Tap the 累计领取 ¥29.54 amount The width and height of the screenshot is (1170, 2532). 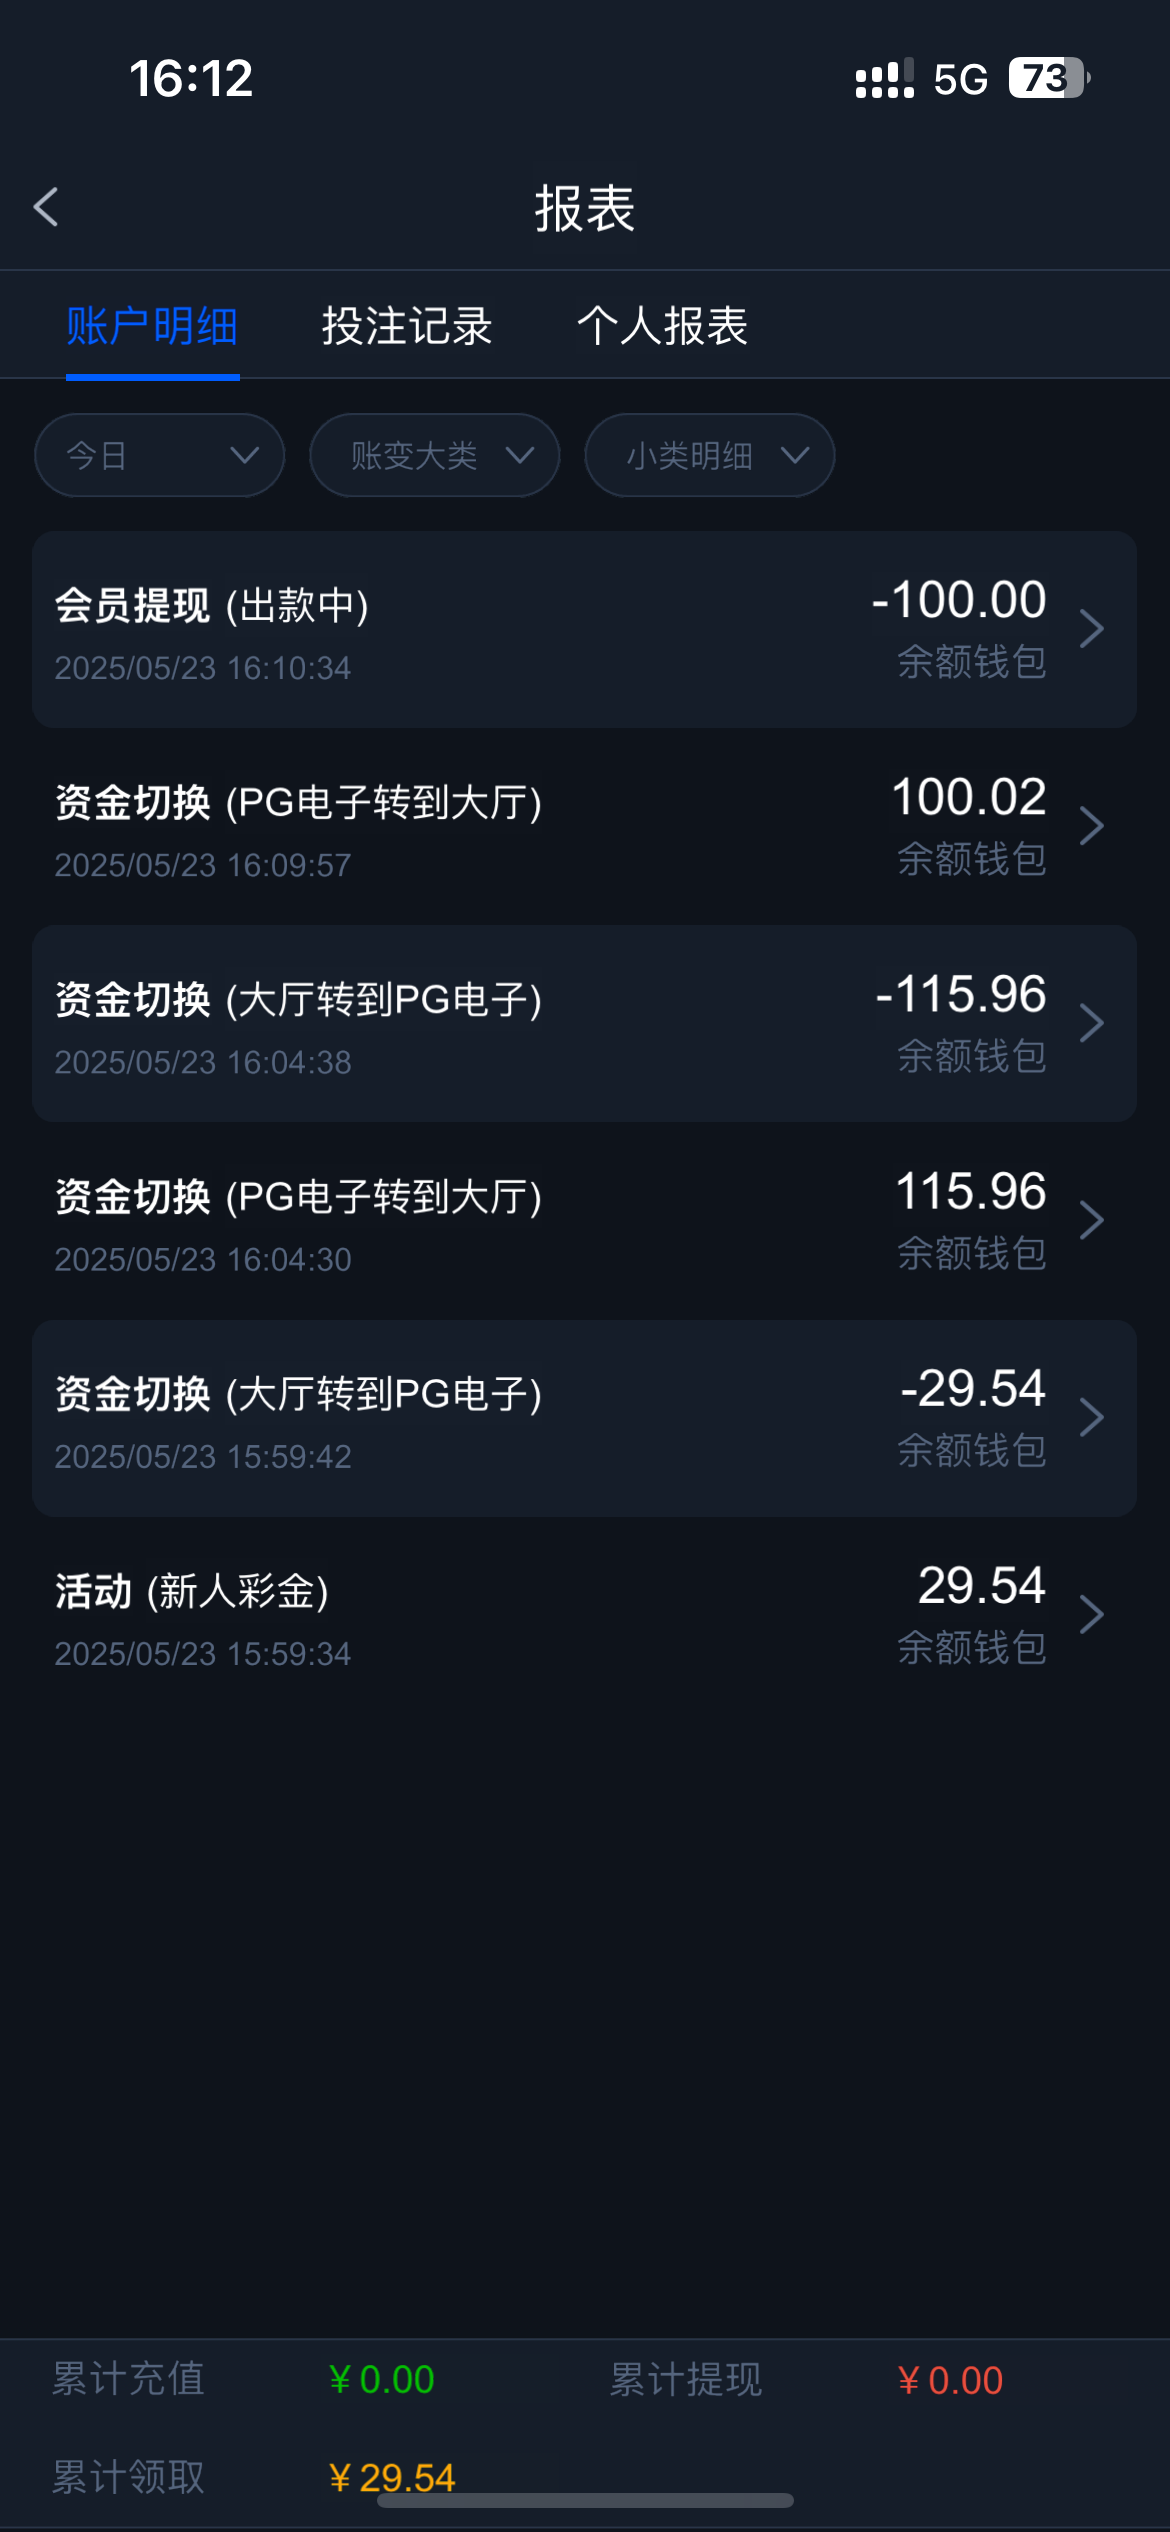click(392, 2477)
